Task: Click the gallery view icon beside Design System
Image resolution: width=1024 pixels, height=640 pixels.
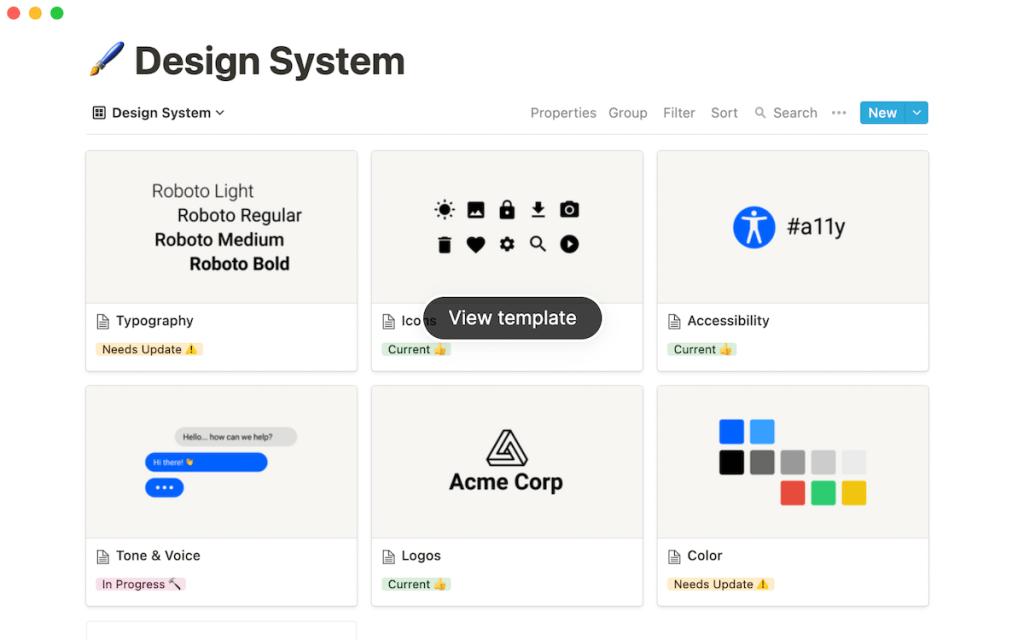Action: coord(99,113)
